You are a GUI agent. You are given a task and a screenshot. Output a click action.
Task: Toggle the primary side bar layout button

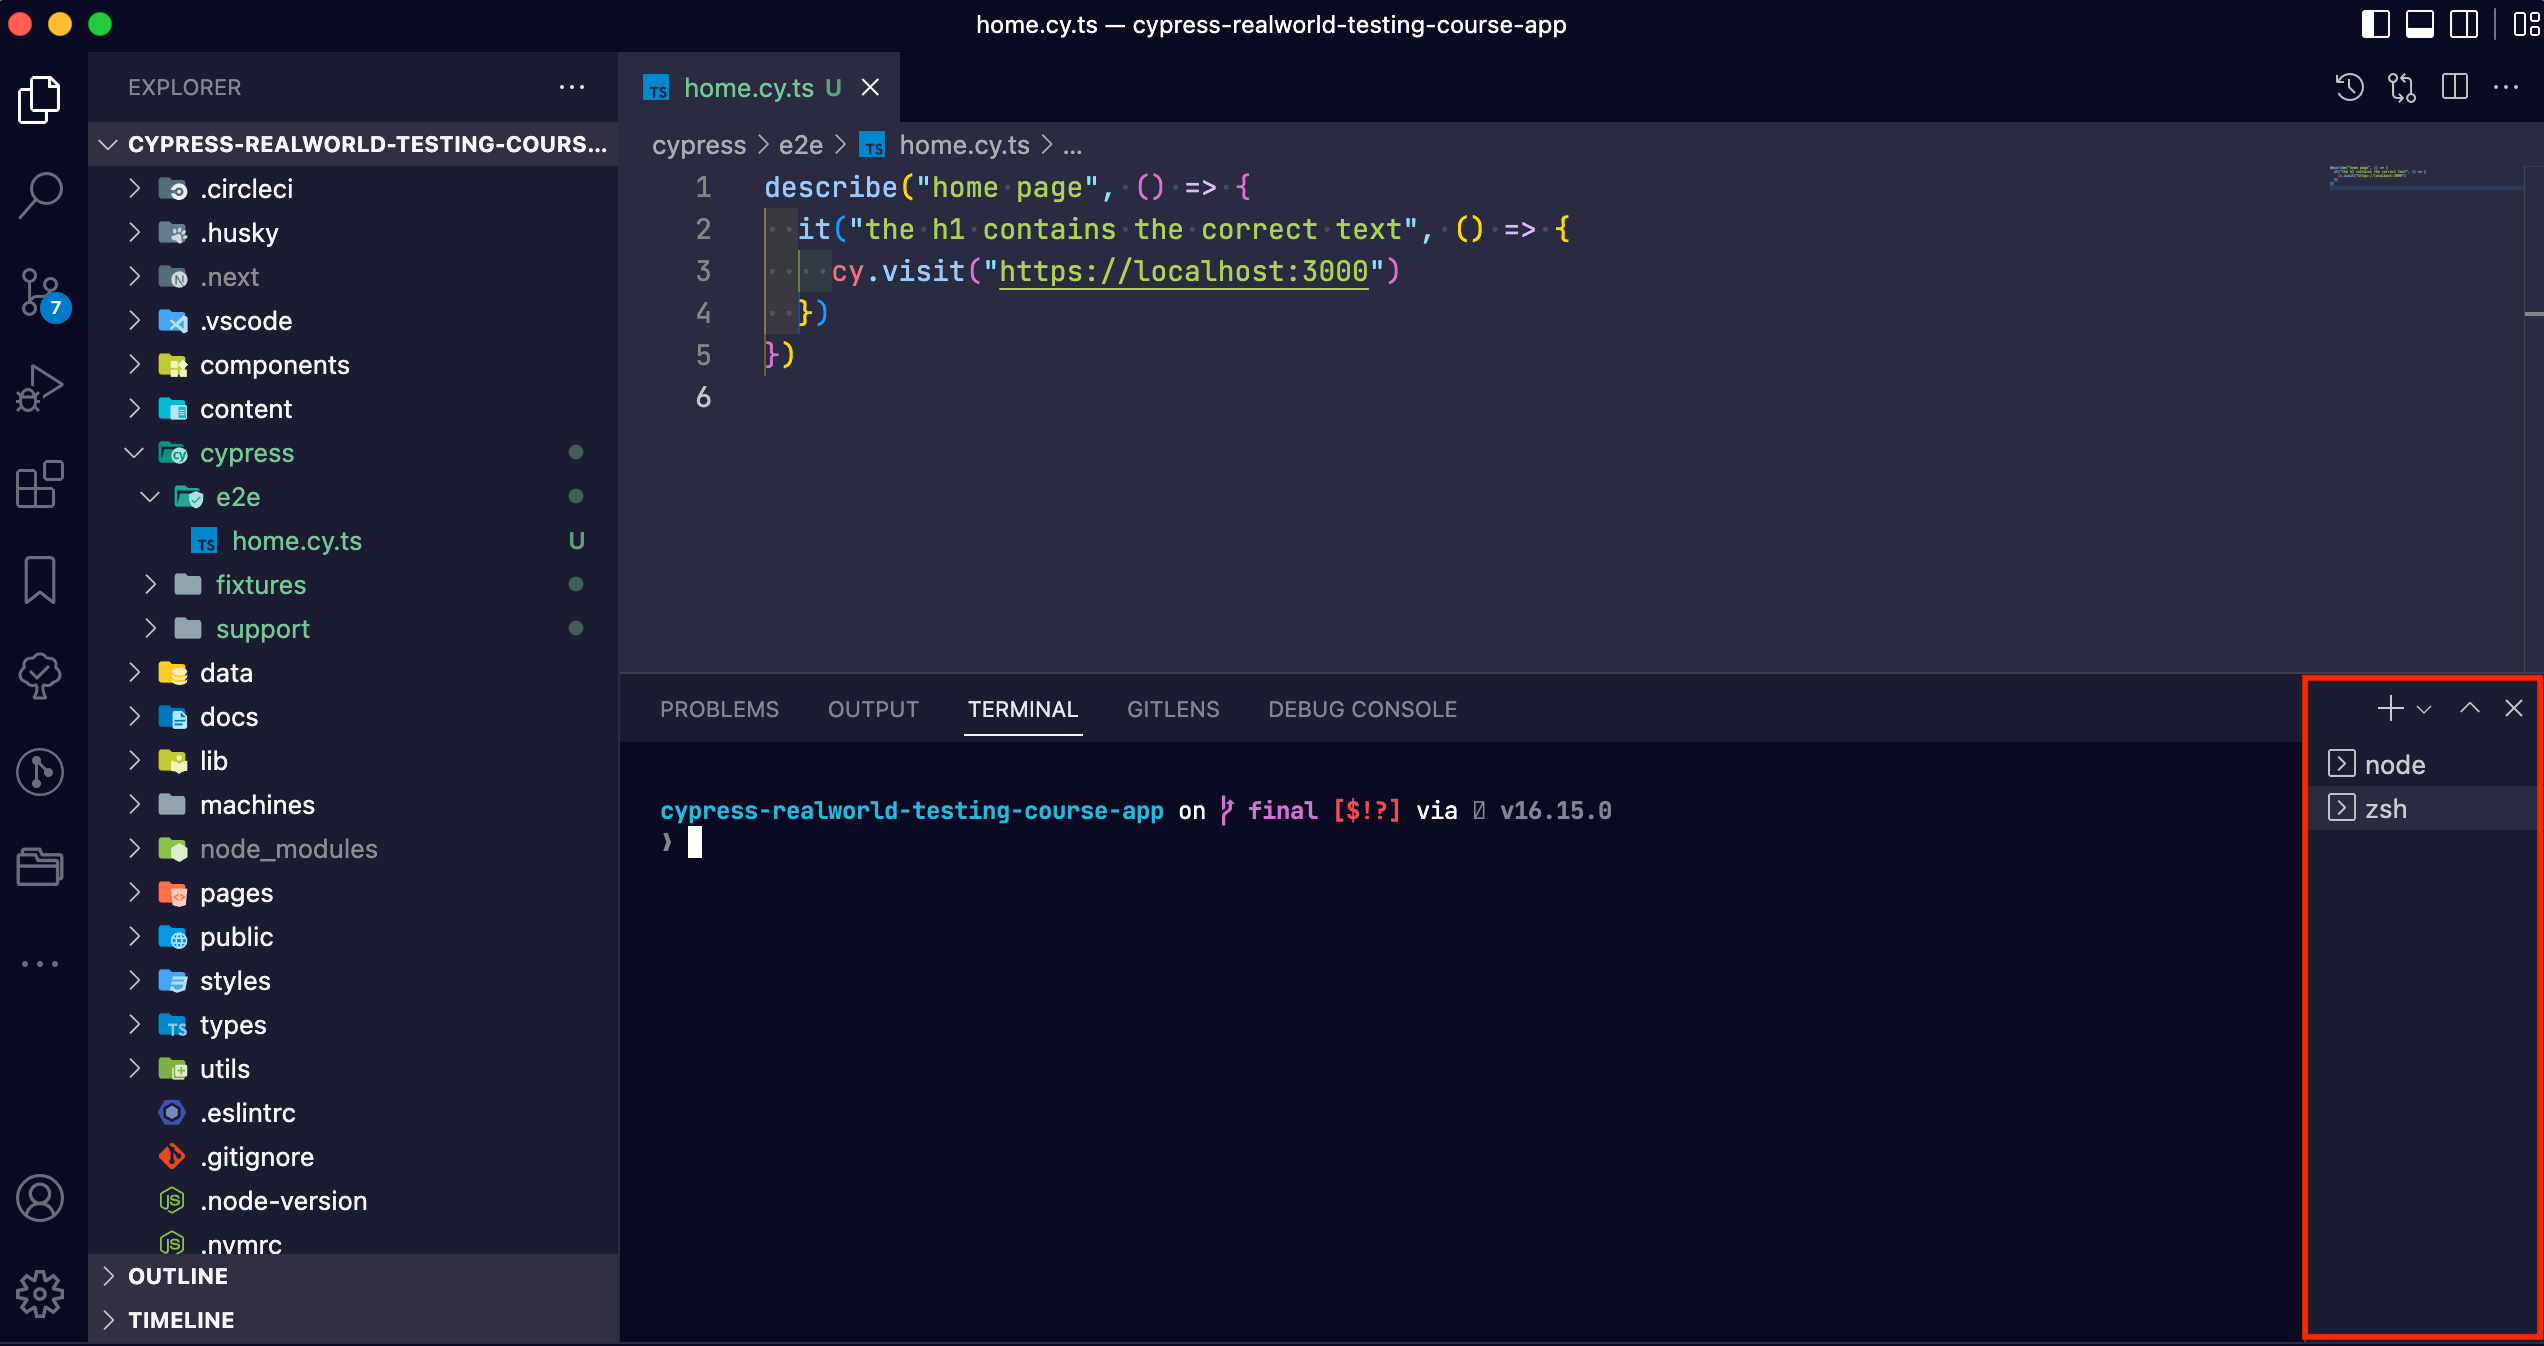pyautogui.click(x=2375, y=24)
